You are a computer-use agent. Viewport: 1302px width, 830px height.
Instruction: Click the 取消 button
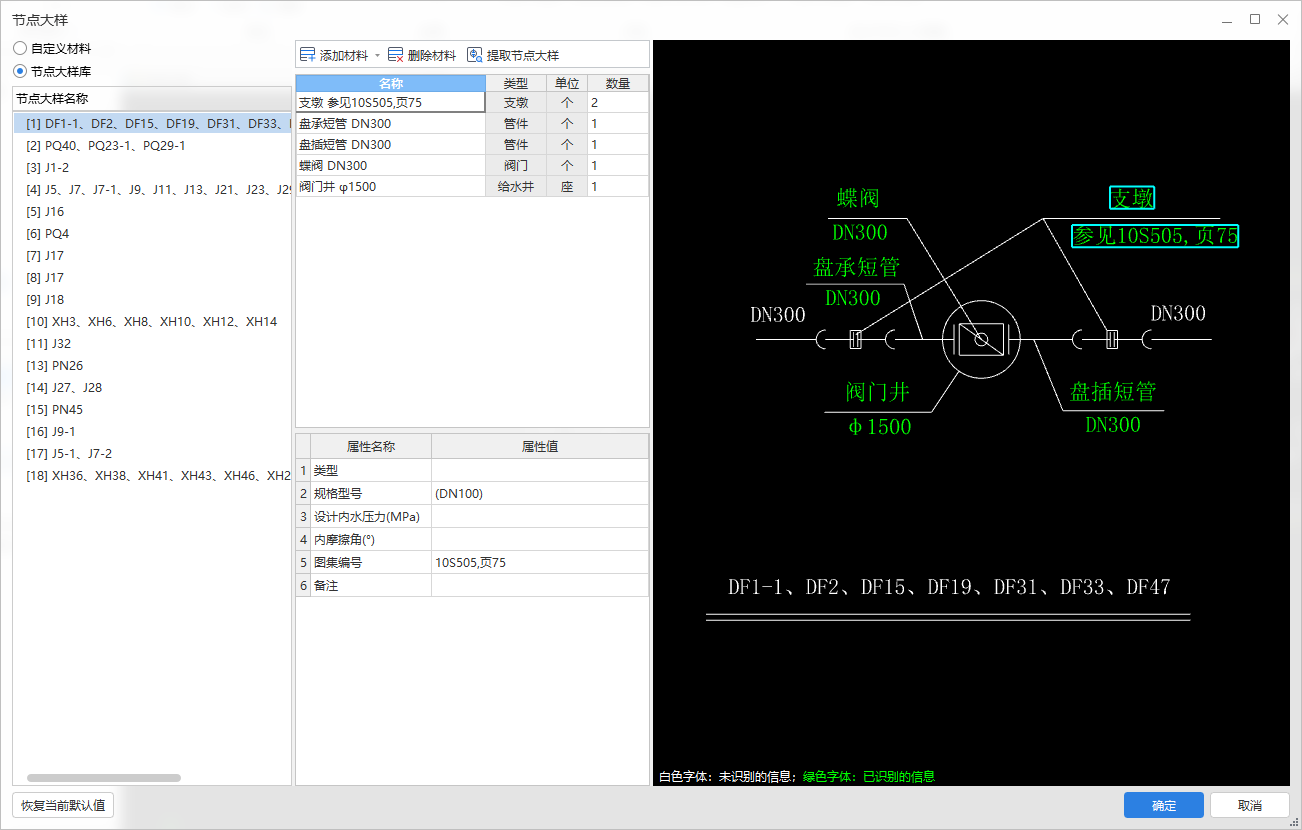(x=1249, y=805)
